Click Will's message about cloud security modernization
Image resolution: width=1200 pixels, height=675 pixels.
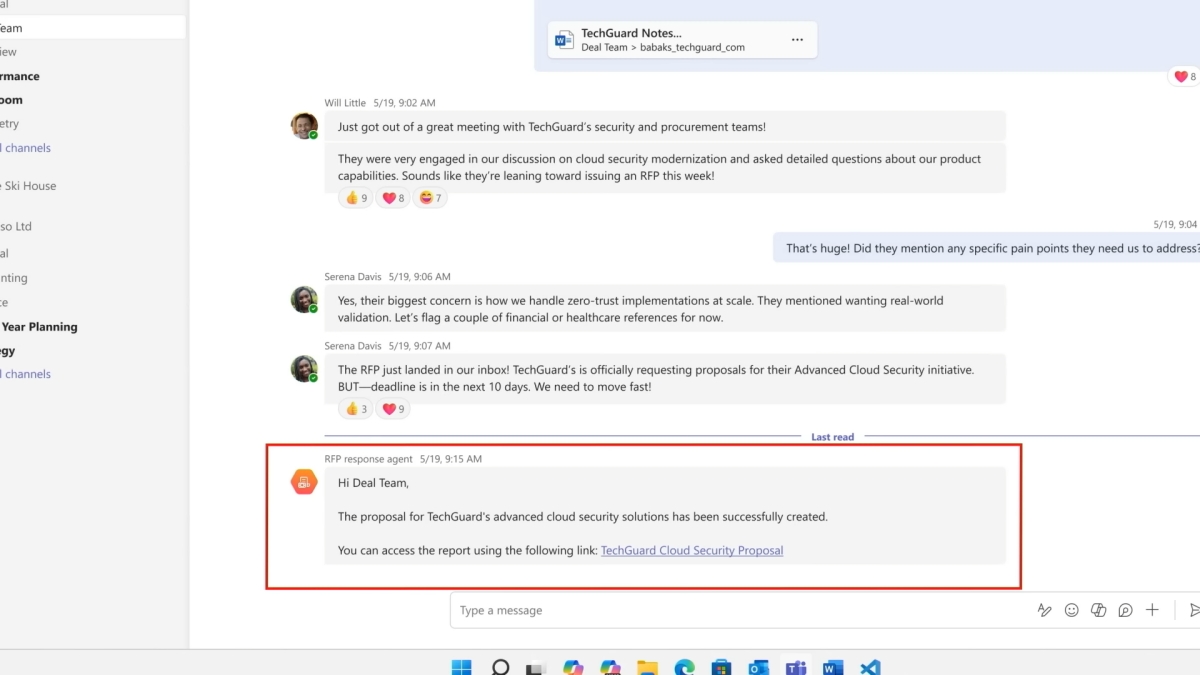coord(665,167)
